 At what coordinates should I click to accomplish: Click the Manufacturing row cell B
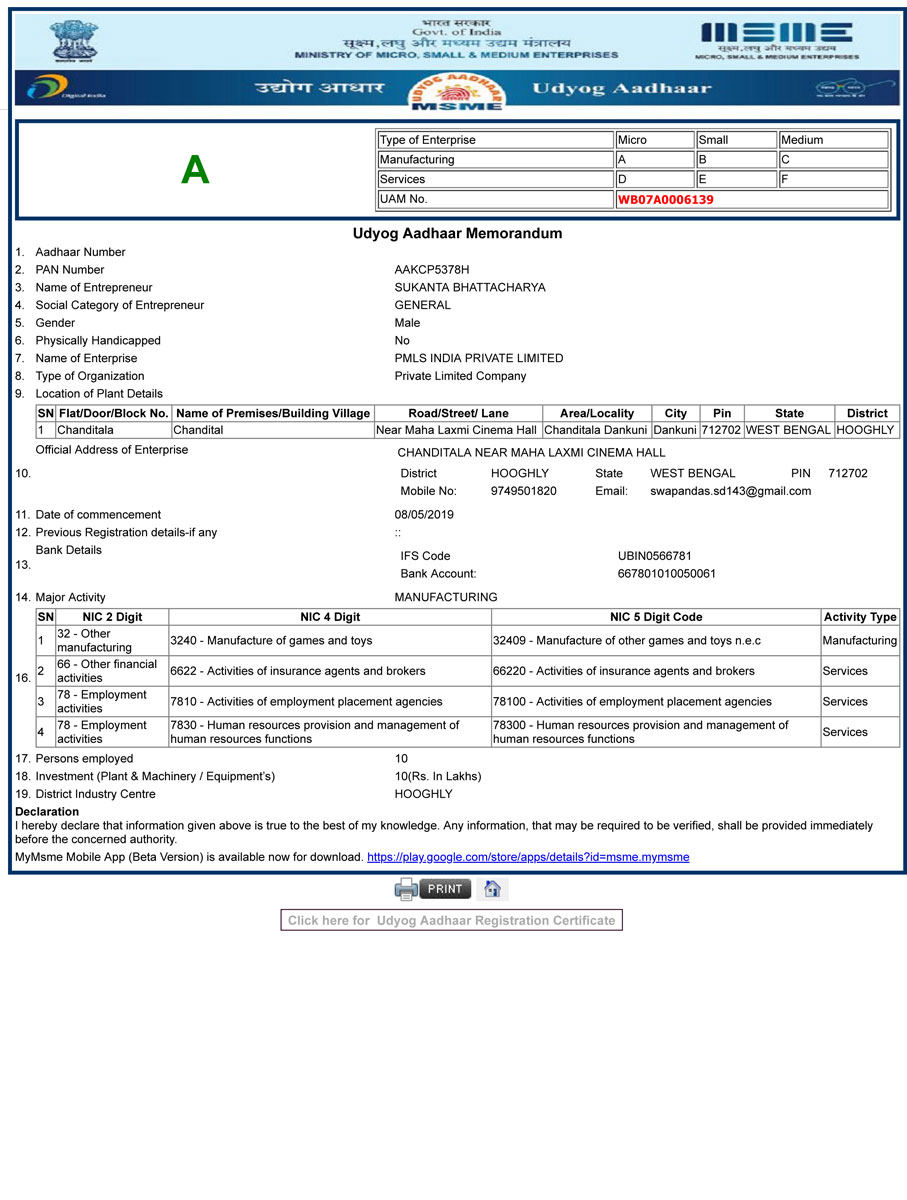(x=737, y=160)
